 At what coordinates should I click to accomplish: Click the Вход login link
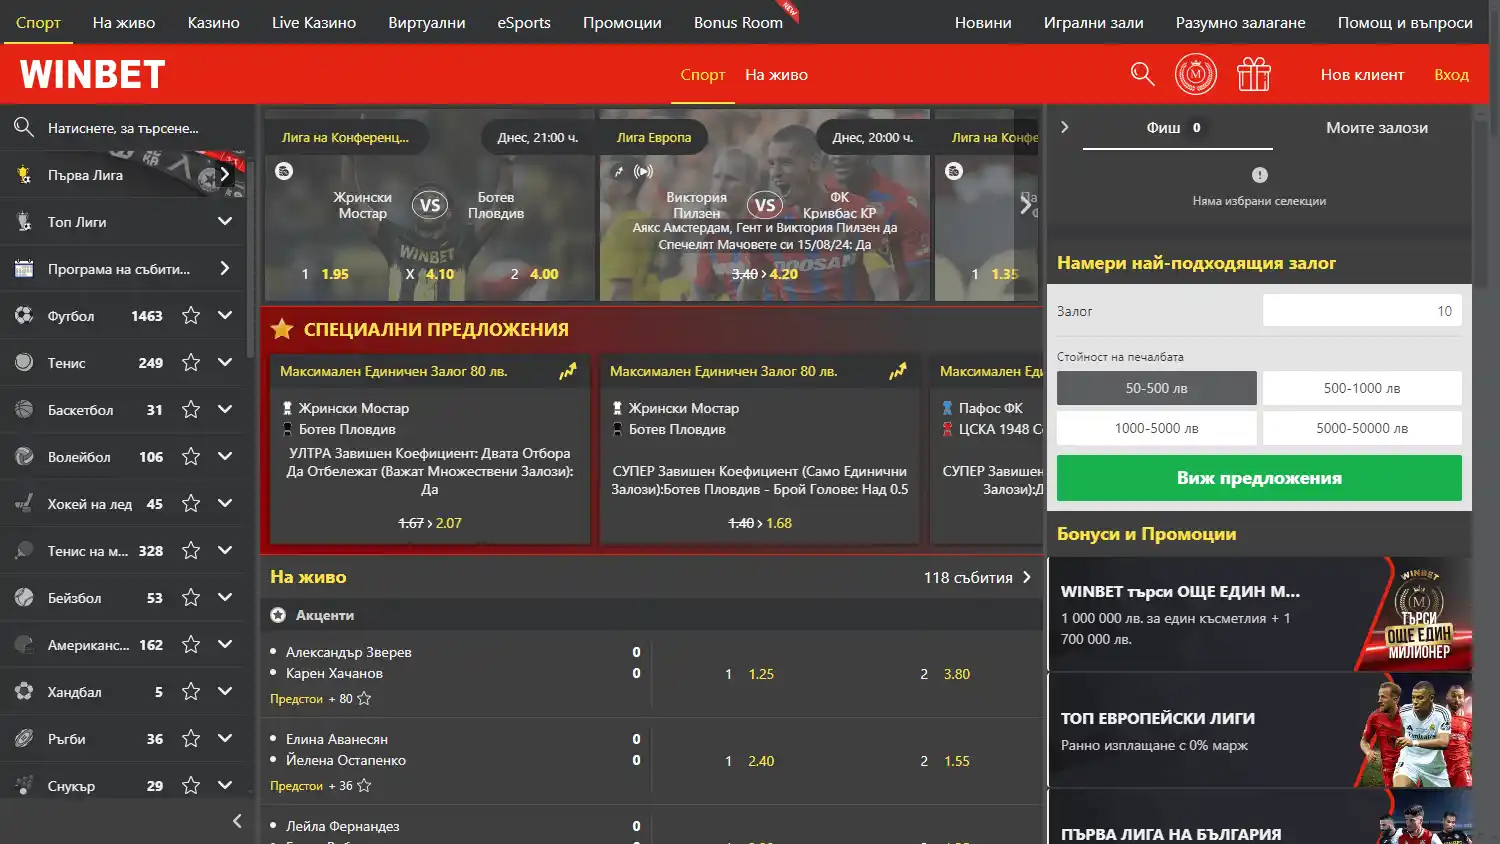(1451, 75)
